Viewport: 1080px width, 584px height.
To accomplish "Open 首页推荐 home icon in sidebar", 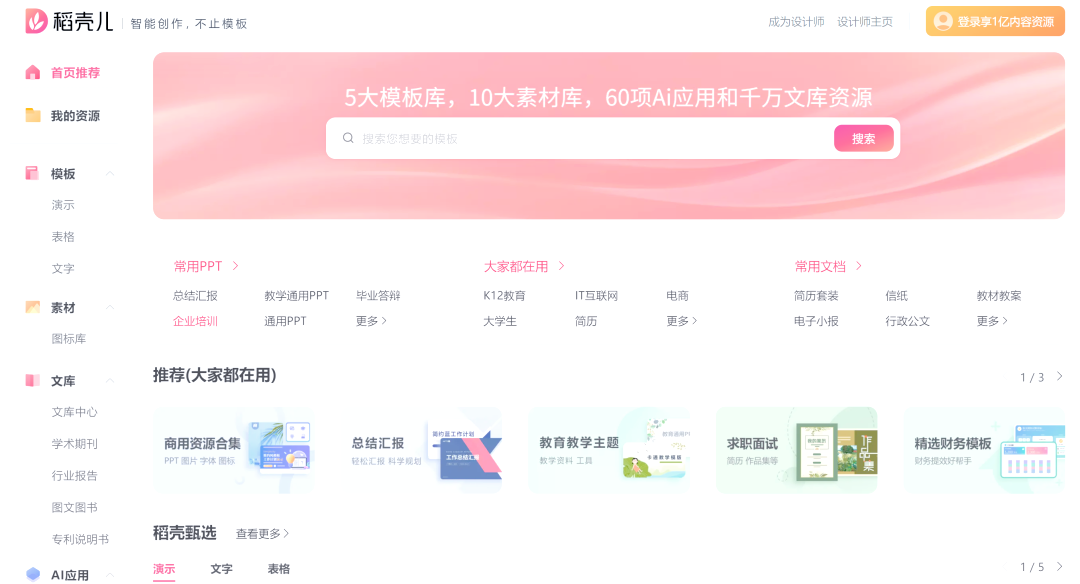I will point(33,73).
